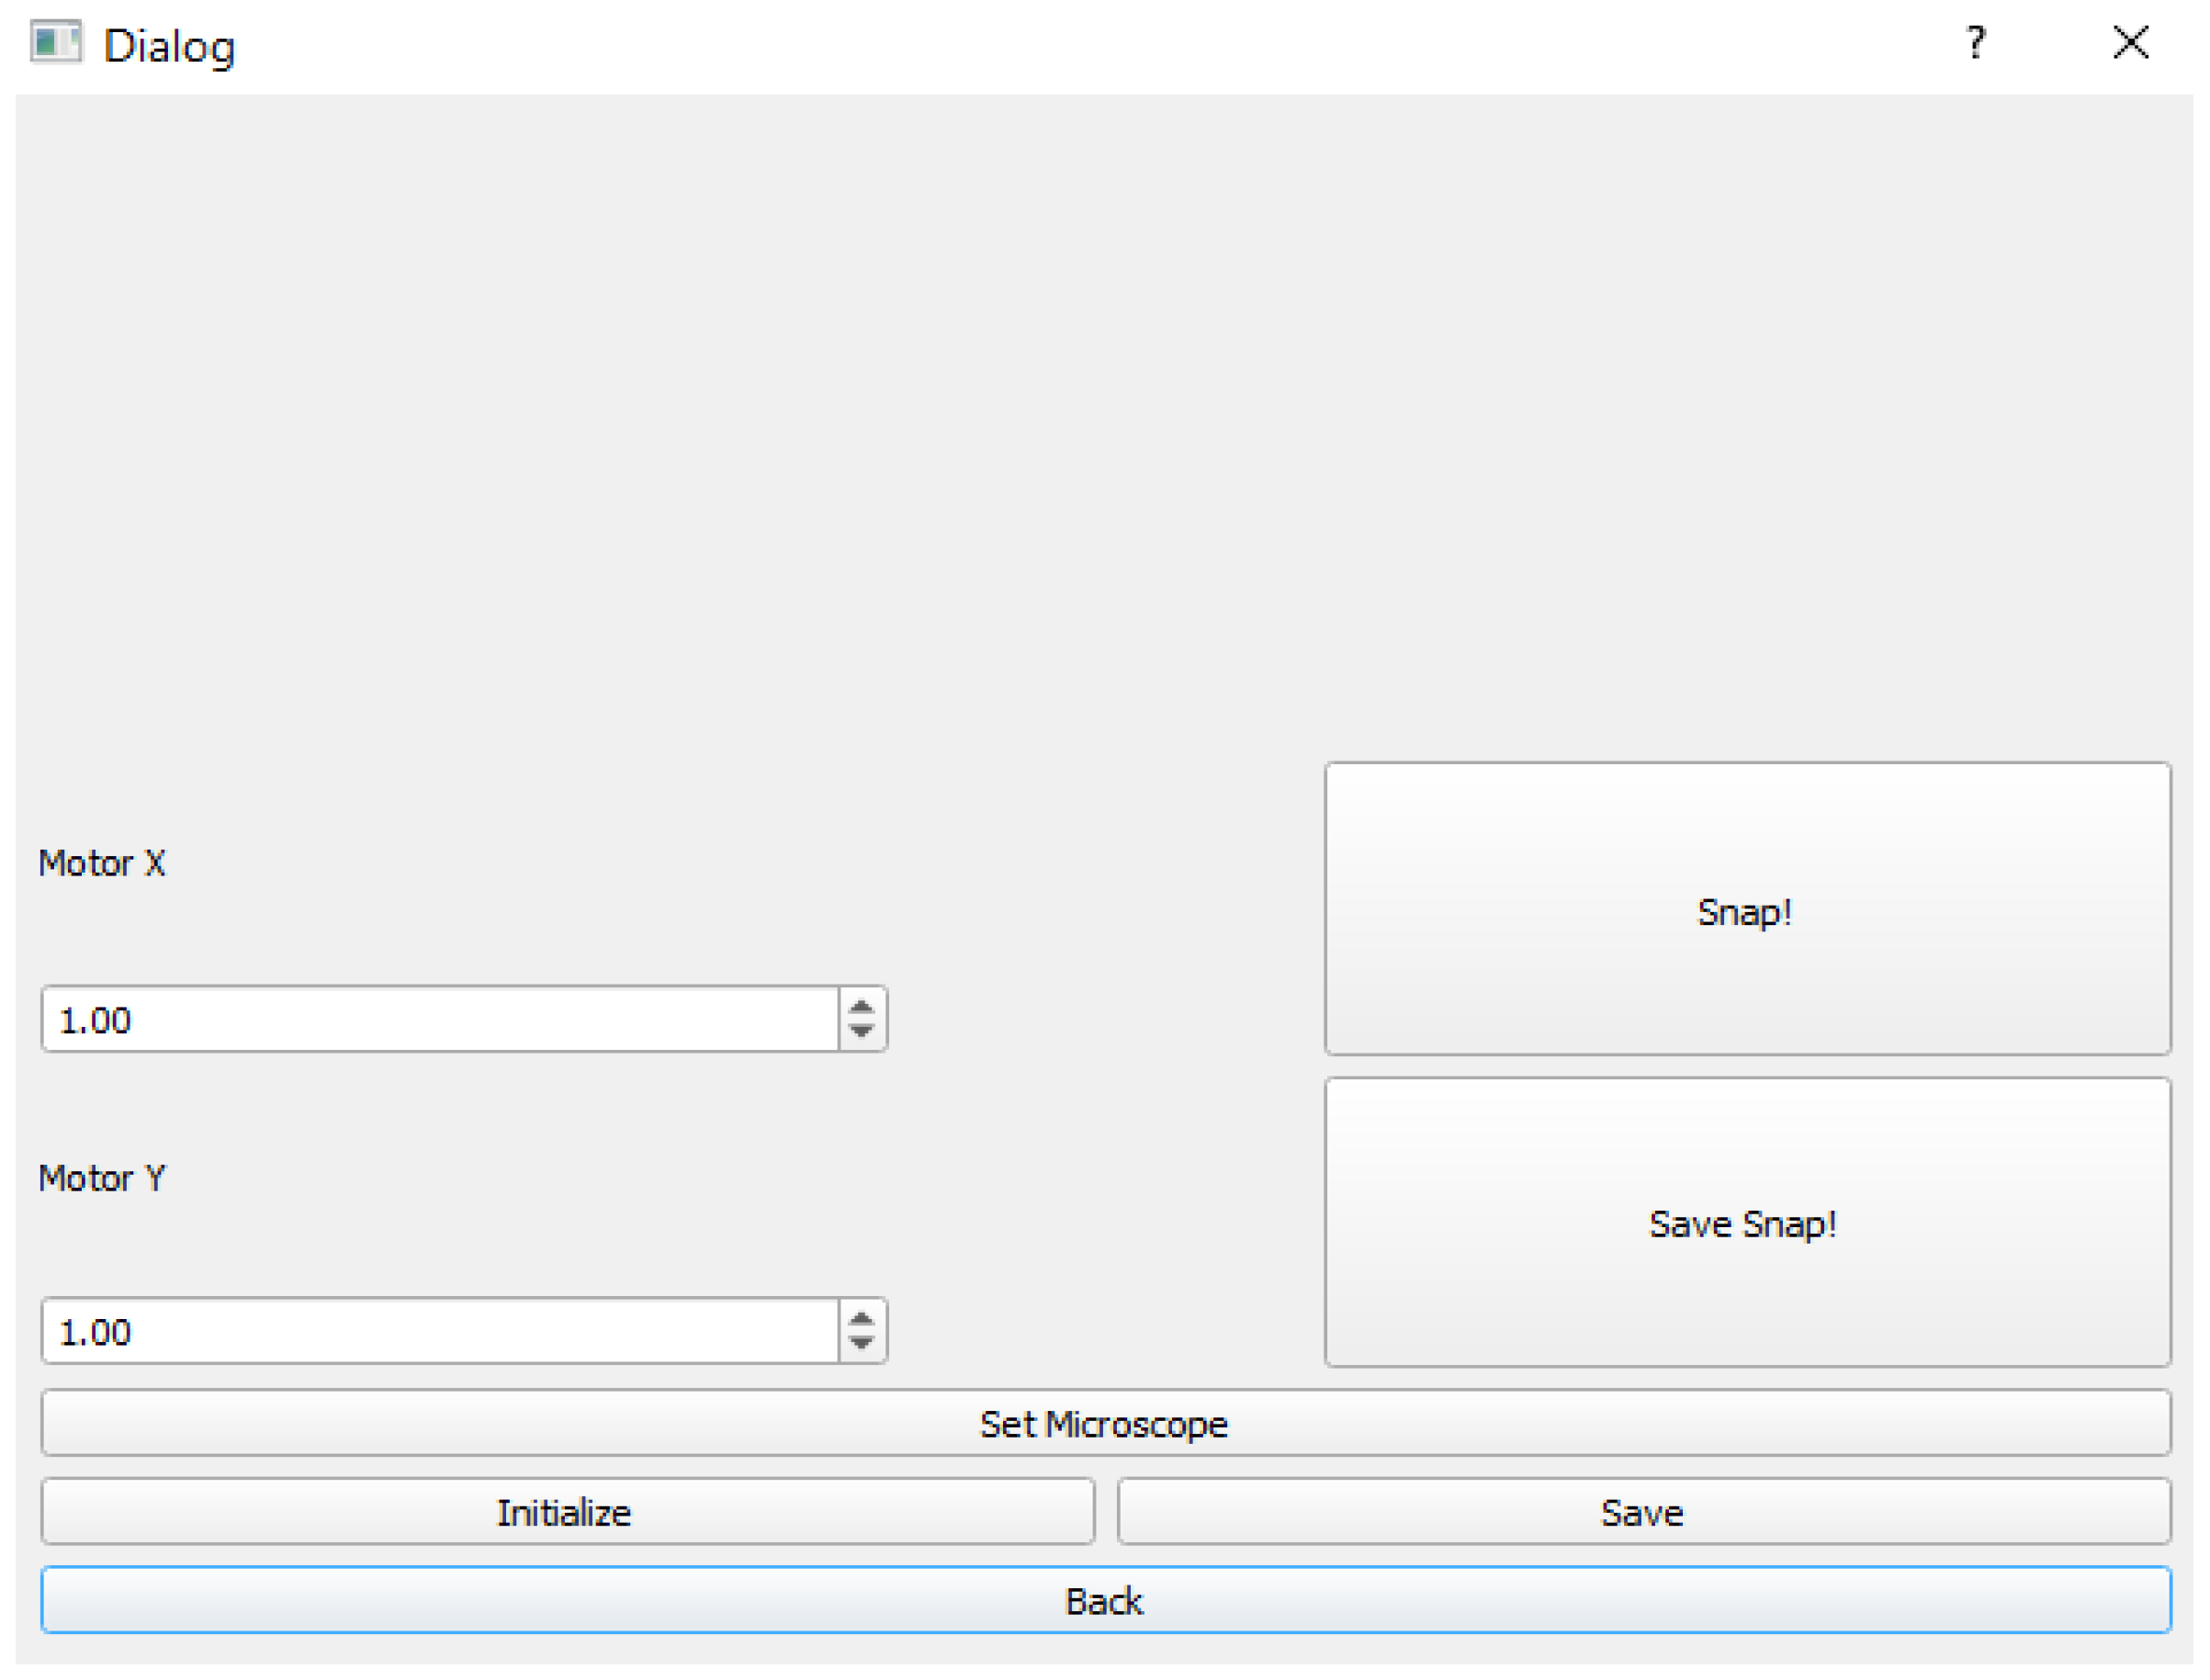
Task: Hit the Initialize button
Action: click(x=567, y=1512)
